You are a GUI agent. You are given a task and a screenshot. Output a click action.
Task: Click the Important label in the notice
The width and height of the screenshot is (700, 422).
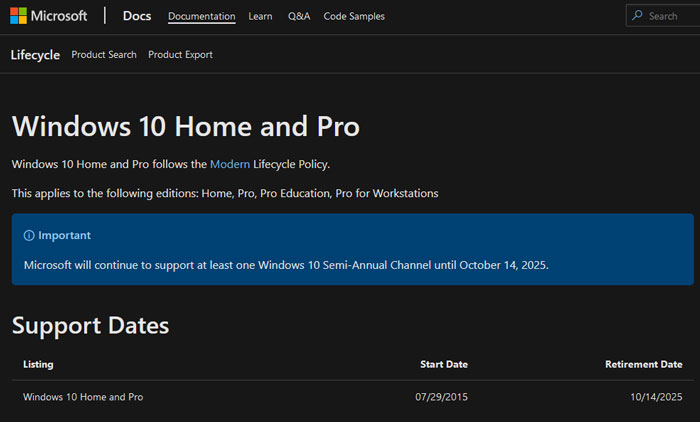64,235
